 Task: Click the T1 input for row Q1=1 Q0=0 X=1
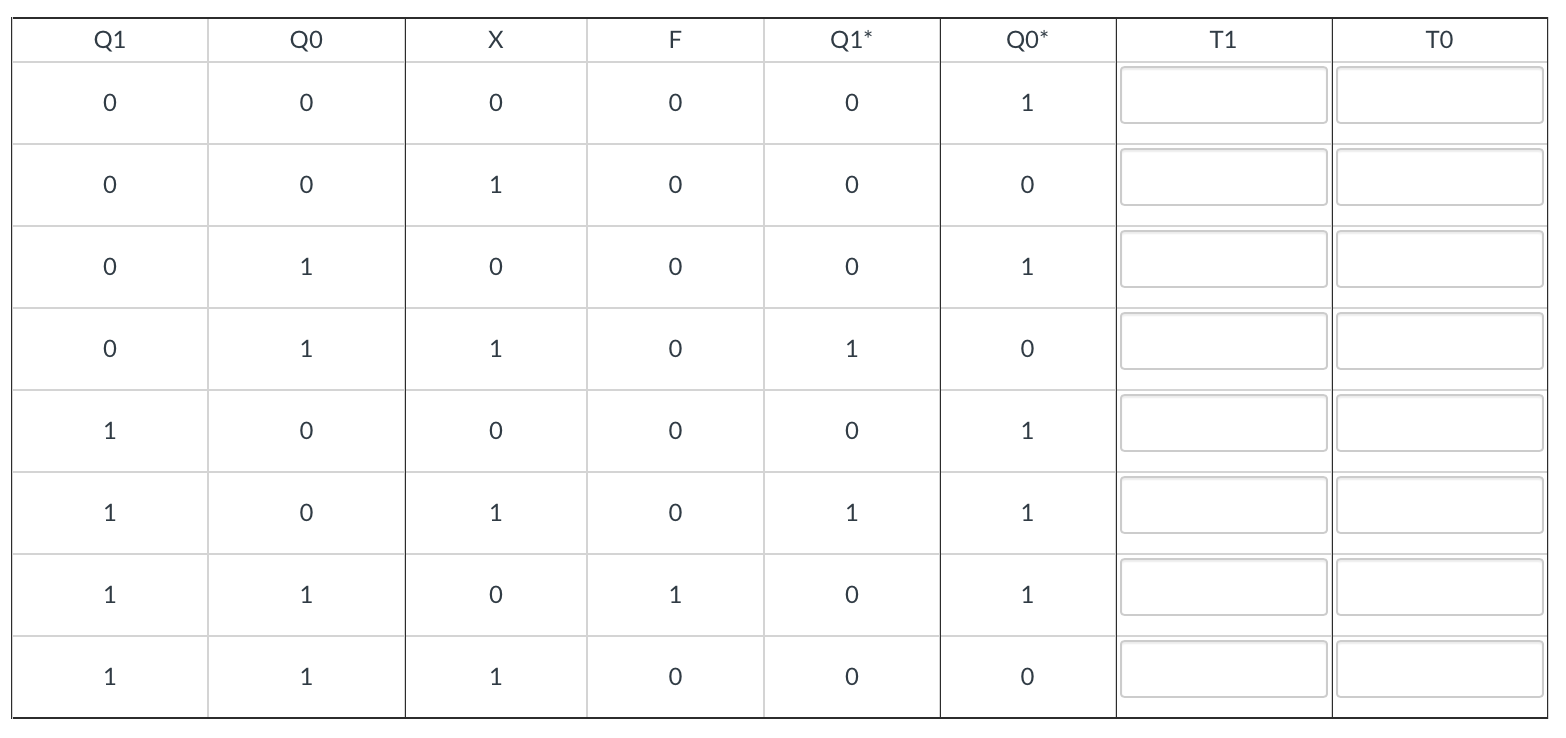click(1222, 506)
